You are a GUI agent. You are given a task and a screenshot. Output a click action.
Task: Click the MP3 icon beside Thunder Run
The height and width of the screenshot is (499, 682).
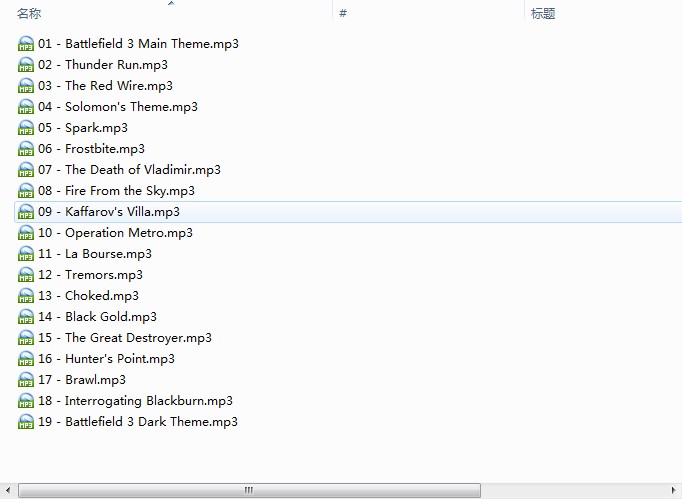coord(26,65)
